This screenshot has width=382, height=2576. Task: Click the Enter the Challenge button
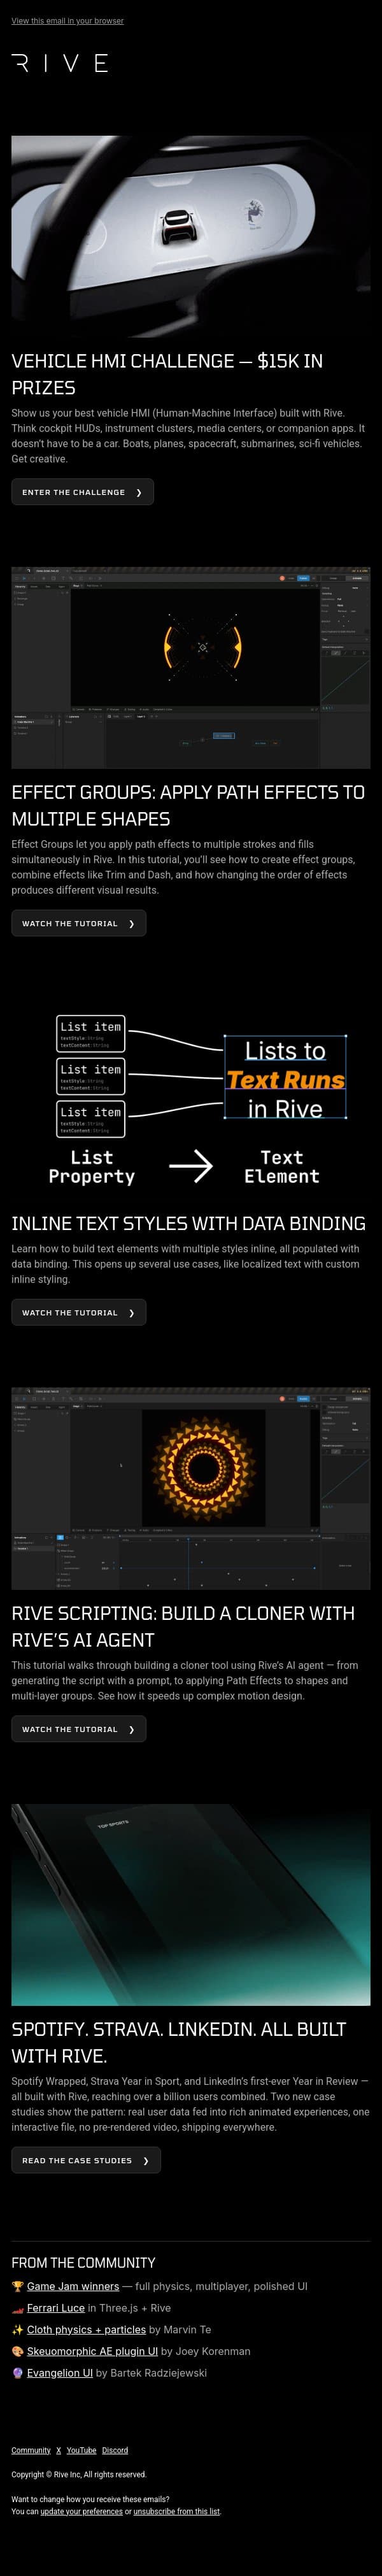pos(82,492)
